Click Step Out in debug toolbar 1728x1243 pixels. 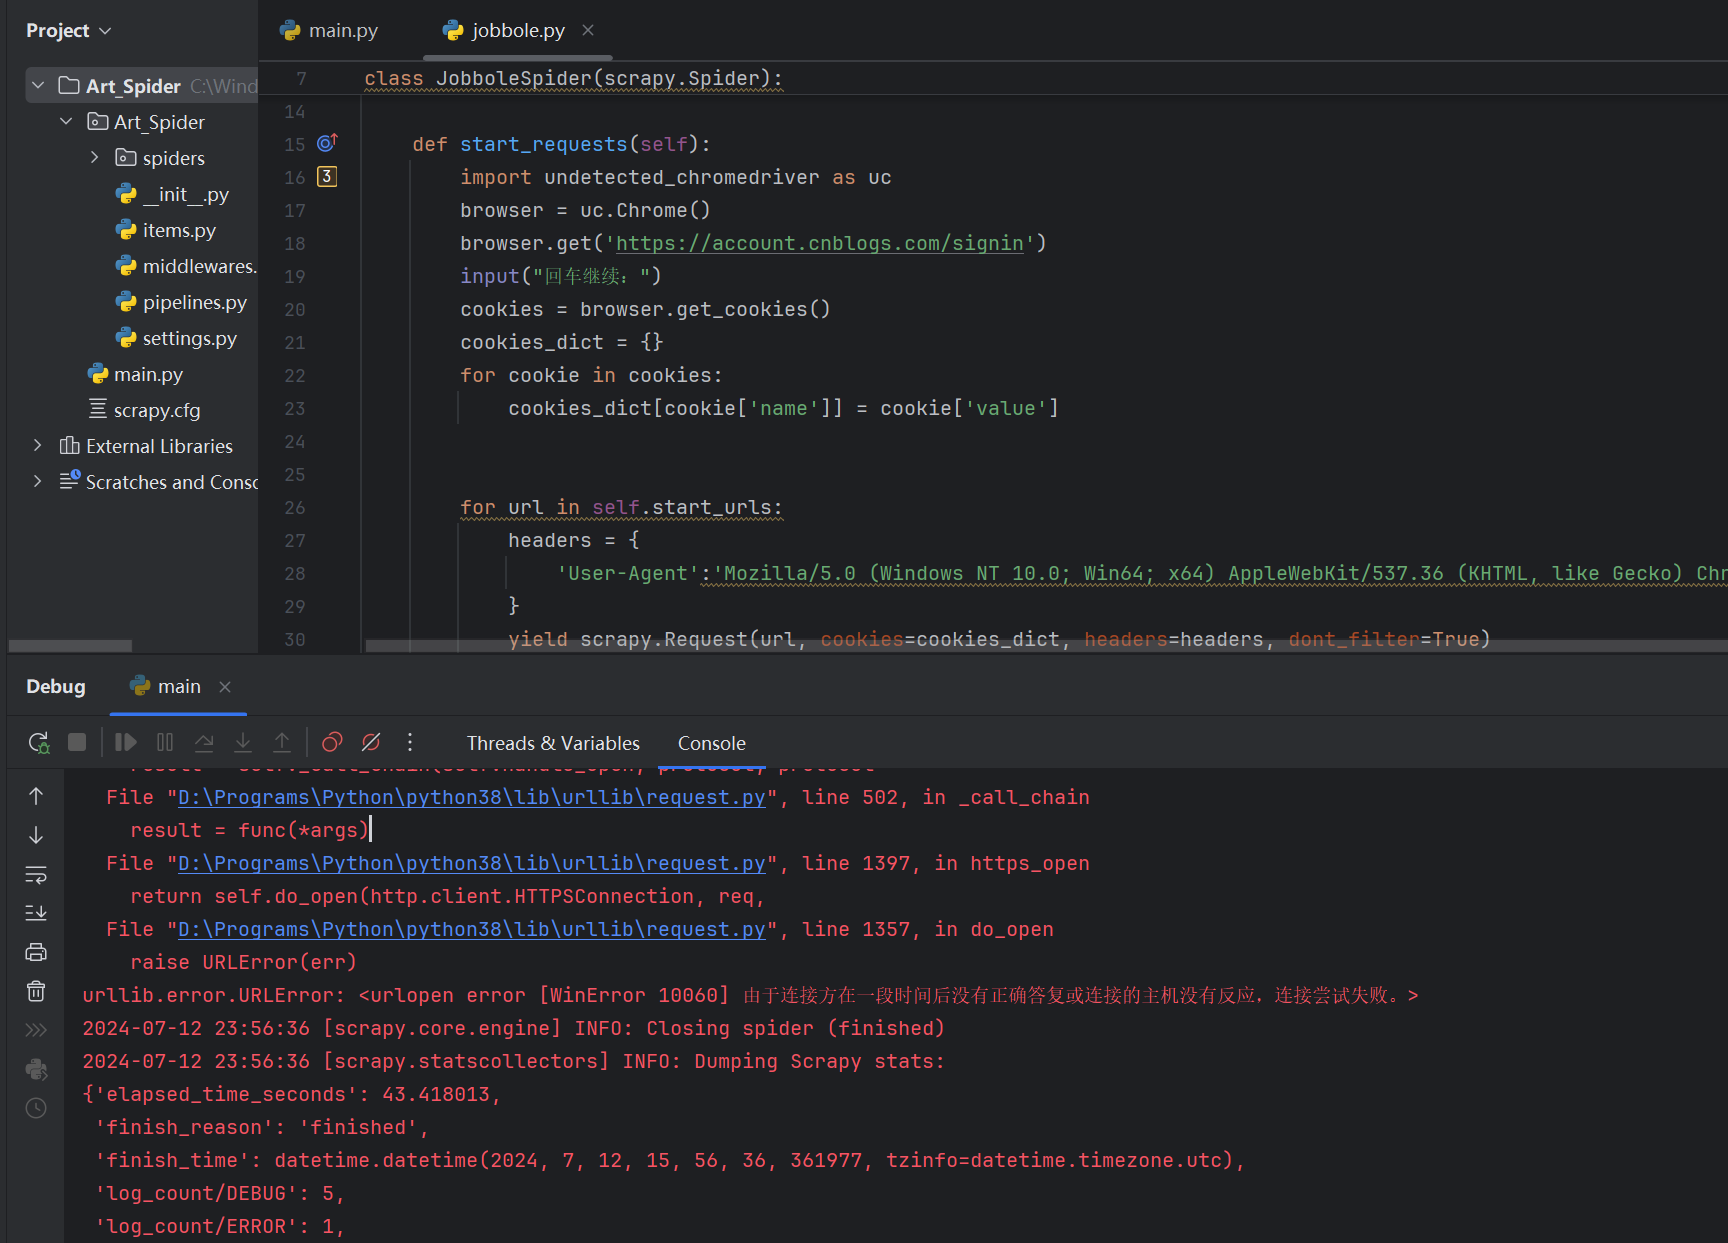point(282,742)
